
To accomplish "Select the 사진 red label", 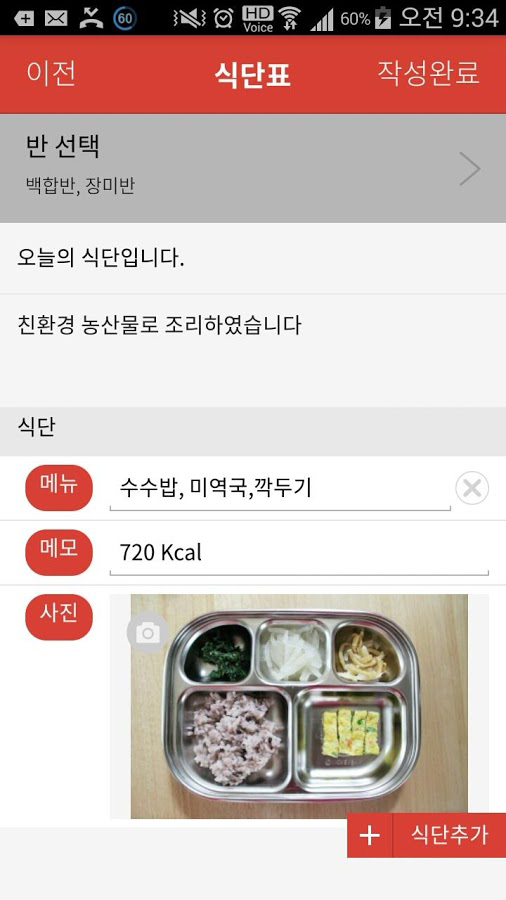I will [x=59, y=617].
